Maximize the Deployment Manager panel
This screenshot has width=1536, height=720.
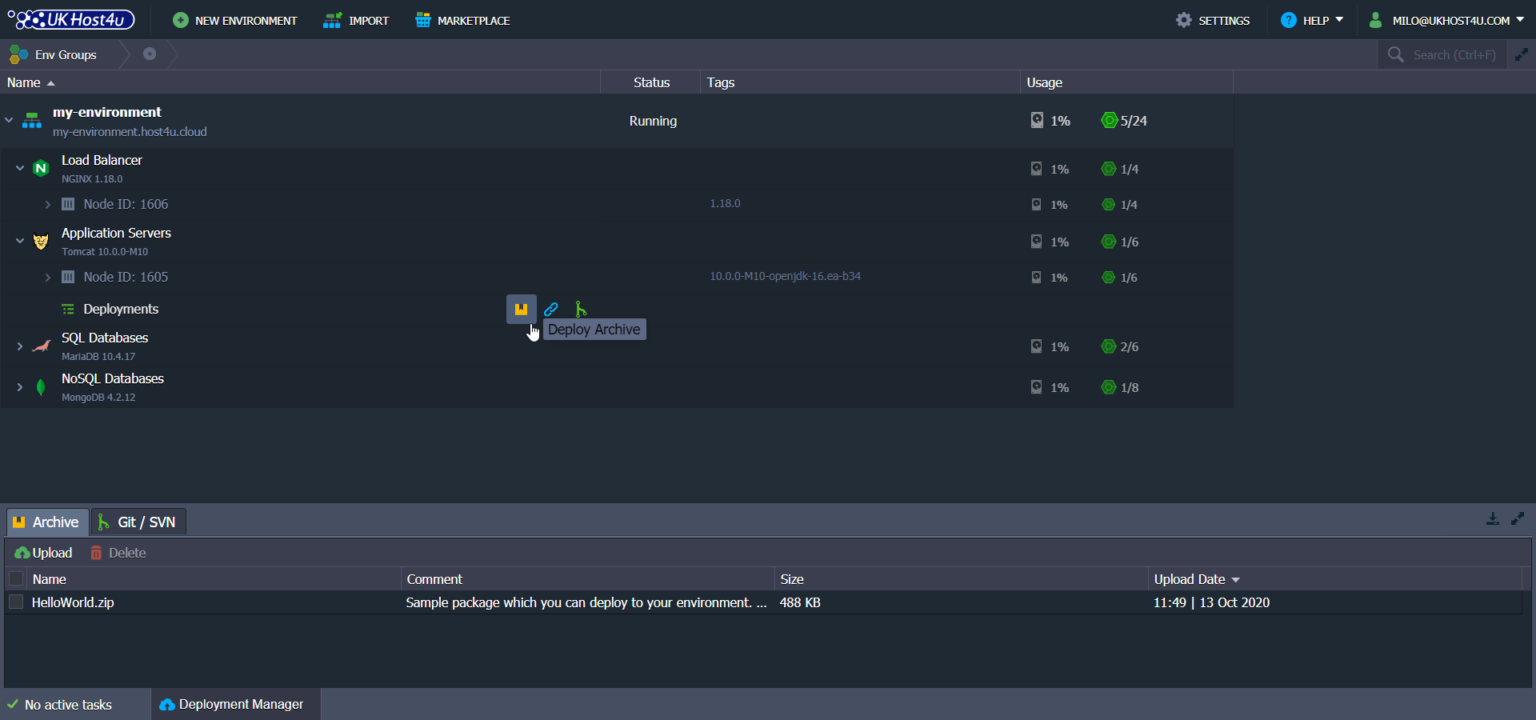[1517, 519]
